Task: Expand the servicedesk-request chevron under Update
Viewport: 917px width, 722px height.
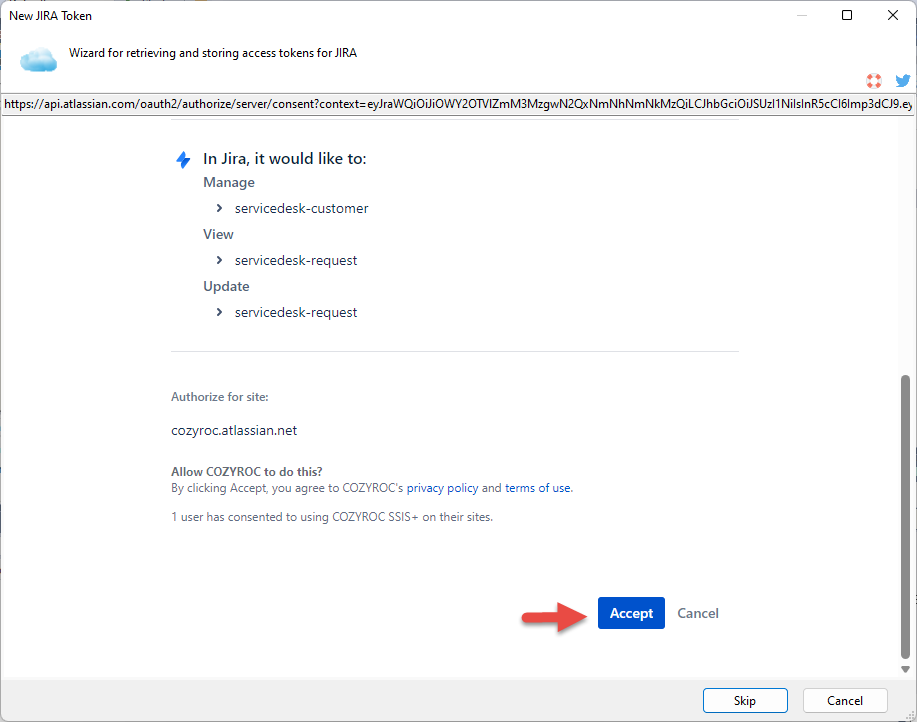Action: (x=219, y=312)
